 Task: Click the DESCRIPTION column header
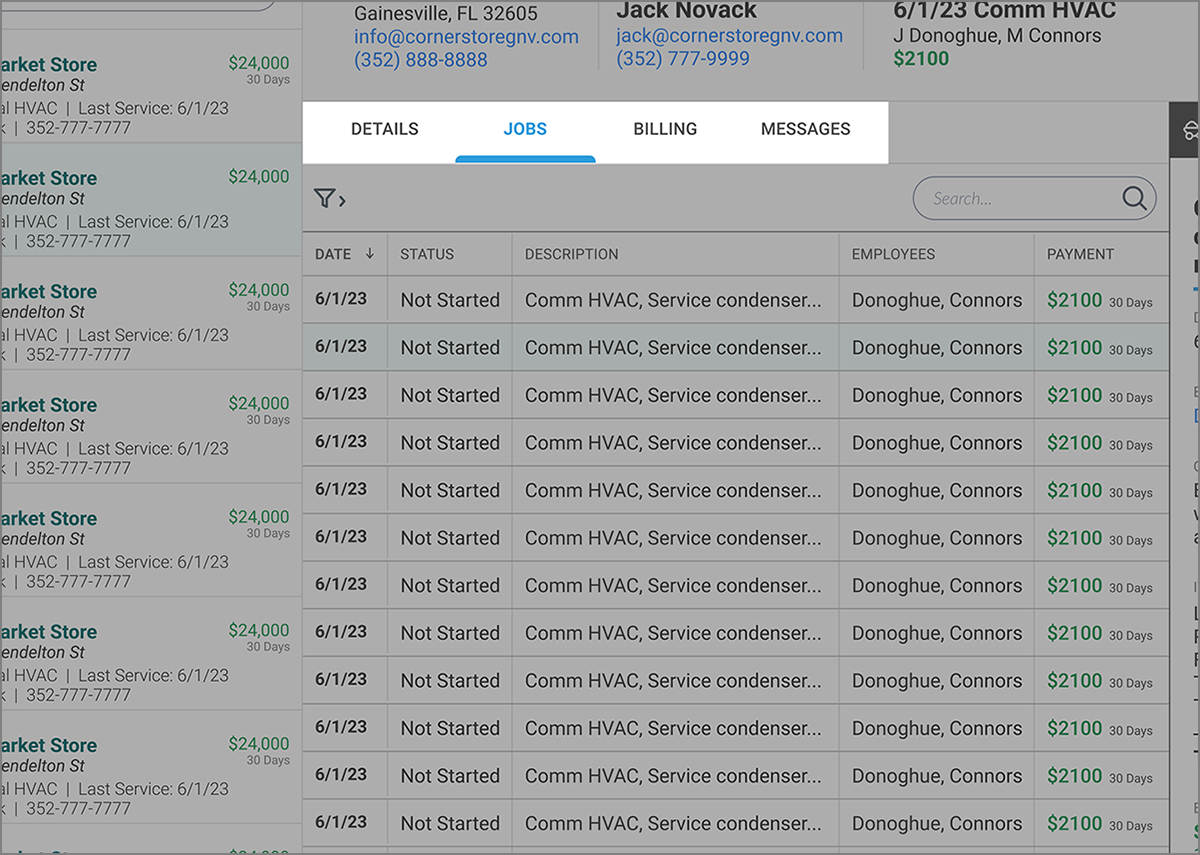point(572,254)
